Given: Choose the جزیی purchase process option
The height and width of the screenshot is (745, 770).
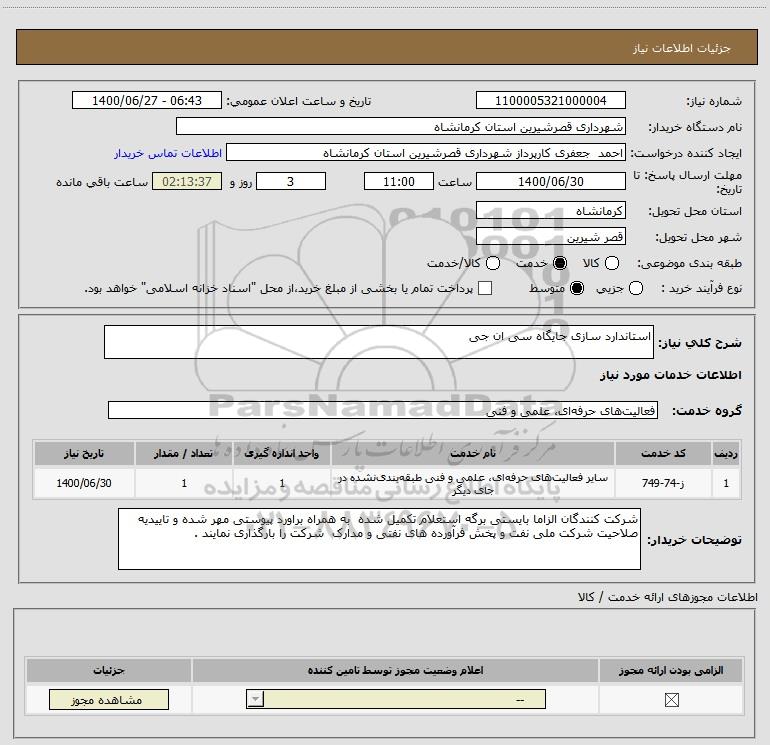Looking at the screenshot, I should 635,288.
